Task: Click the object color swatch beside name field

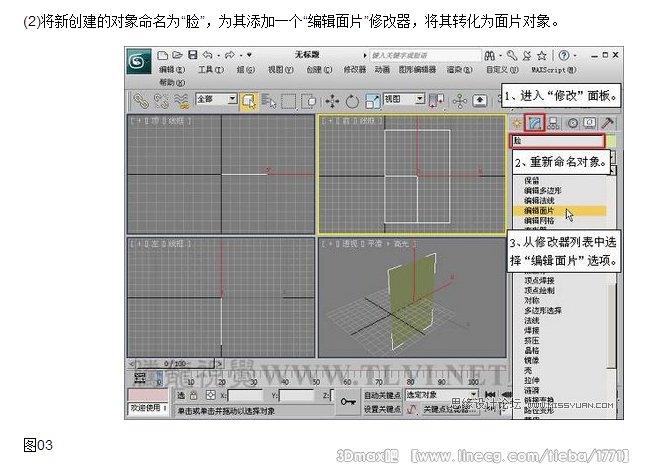Action: click(x=611, y=141)
